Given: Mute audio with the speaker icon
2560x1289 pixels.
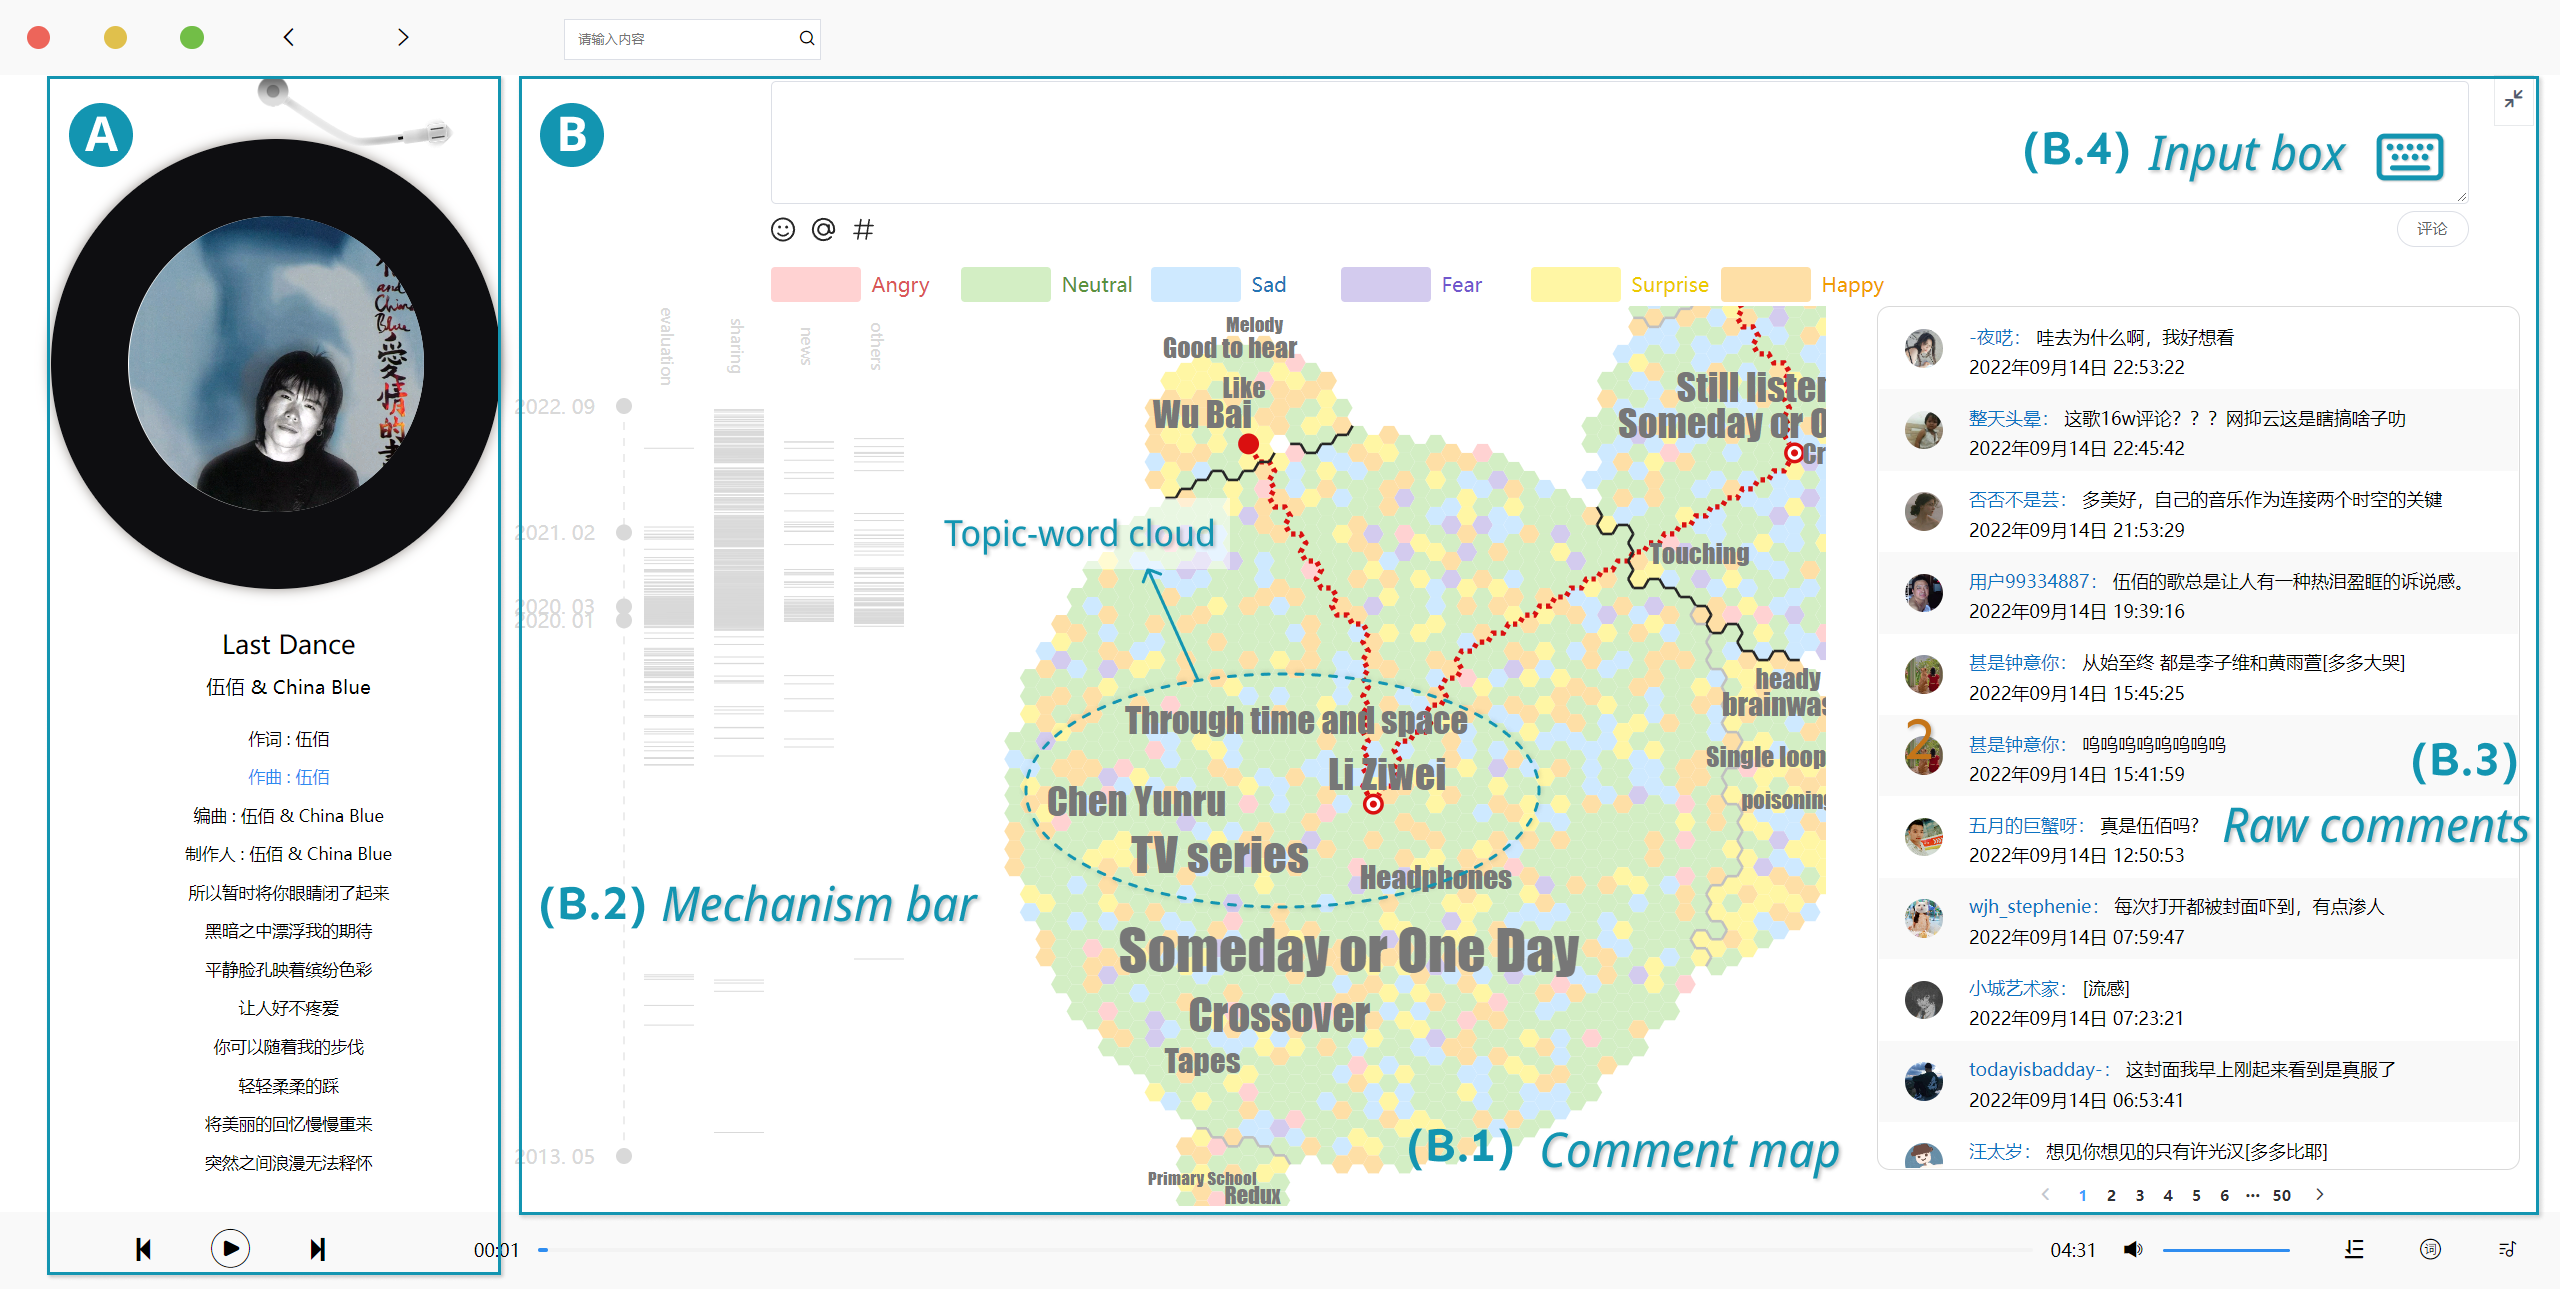Looking at the screenshot, I should click(2132, 1249).
